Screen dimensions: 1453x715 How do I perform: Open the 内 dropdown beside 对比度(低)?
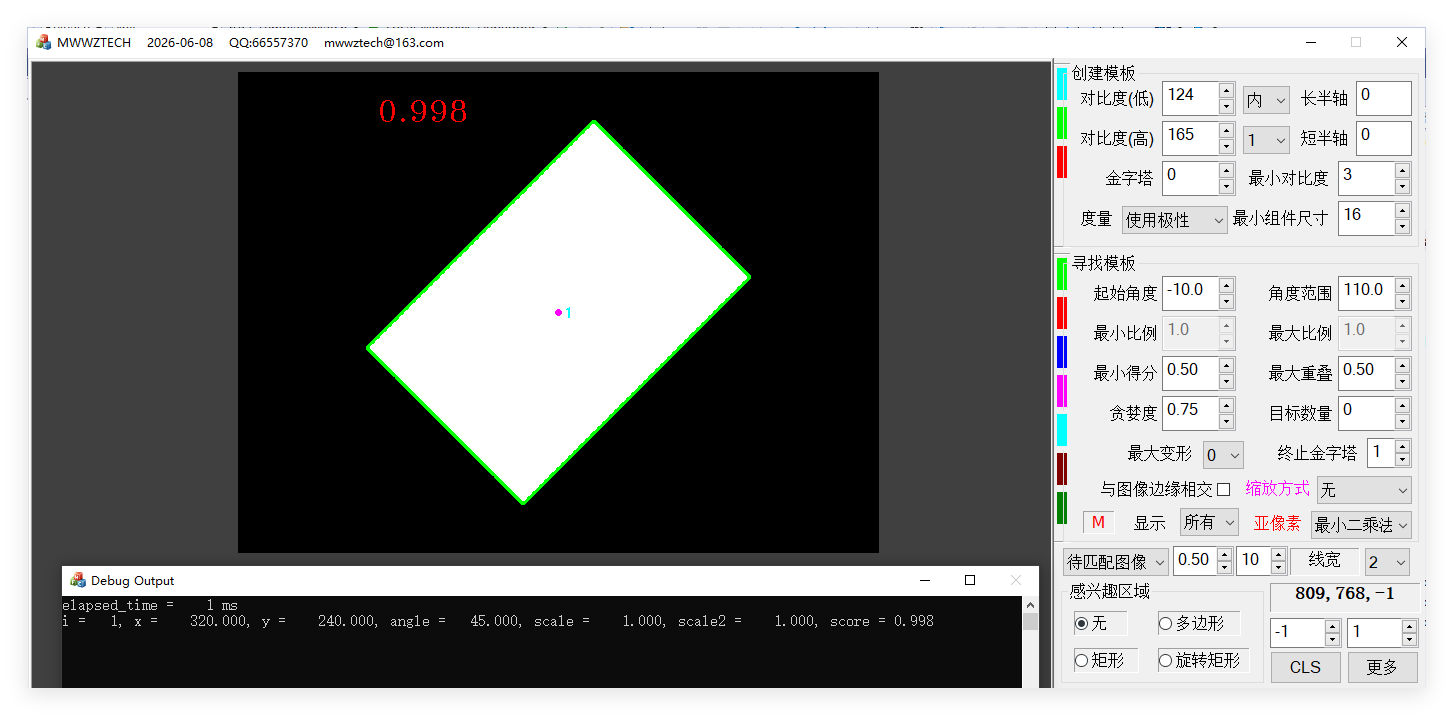coord(1266,100)
